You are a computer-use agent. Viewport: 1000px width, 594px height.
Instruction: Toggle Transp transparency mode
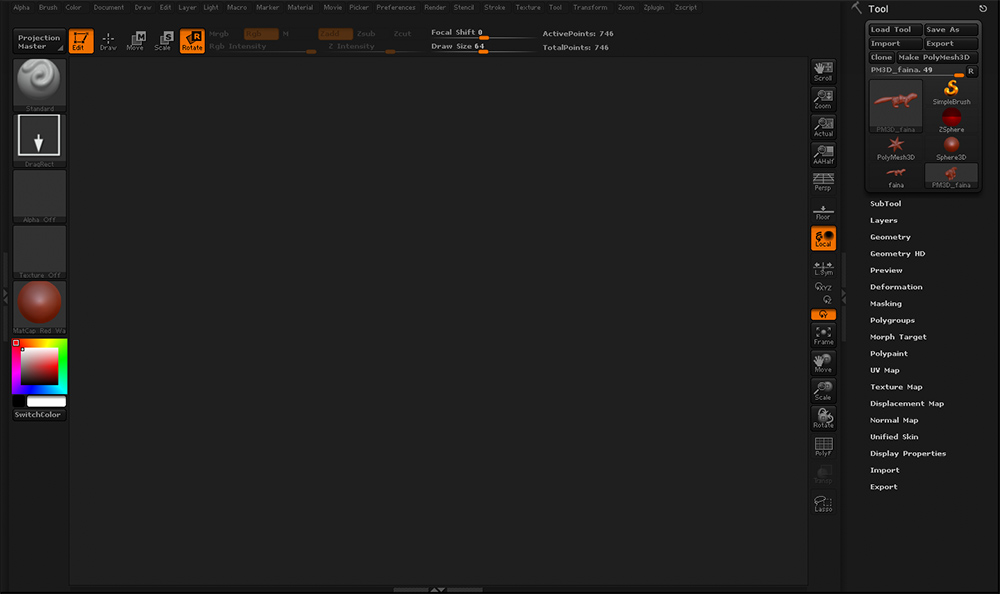(823, 474)
